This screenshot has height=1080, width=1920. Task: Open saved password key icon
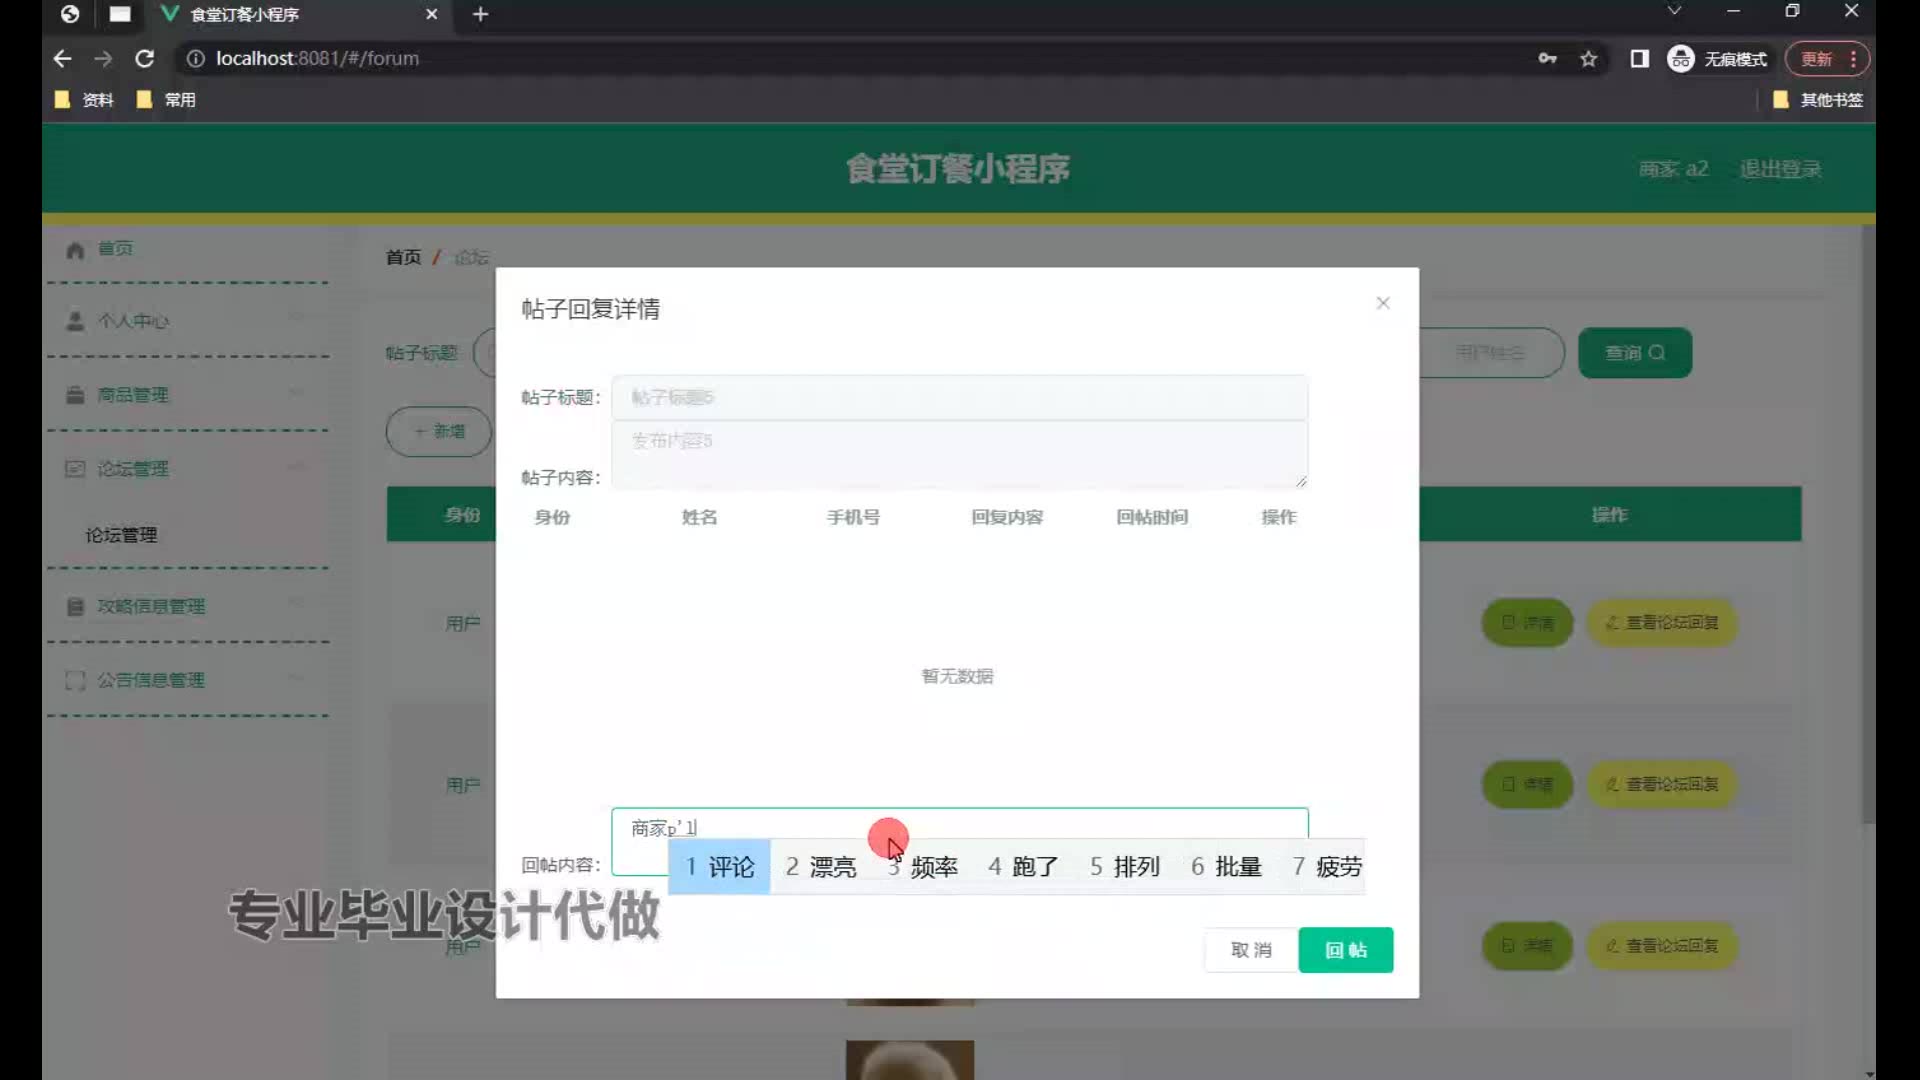pyautogui.click(x=1547, y=59)
